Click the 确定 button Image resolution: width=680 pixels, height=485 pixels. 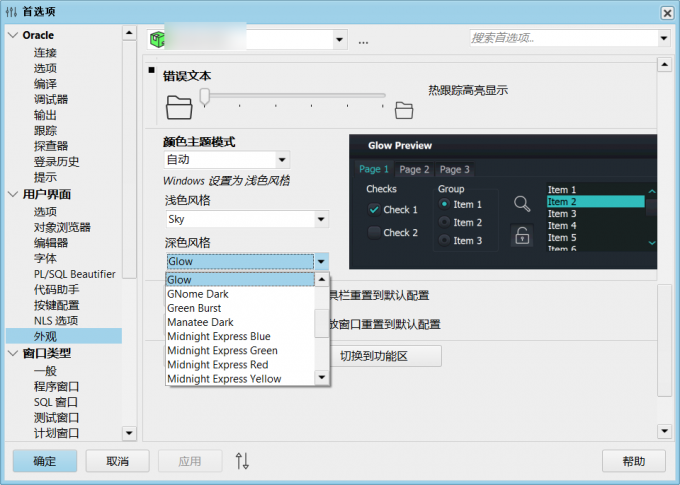[45, 461]
